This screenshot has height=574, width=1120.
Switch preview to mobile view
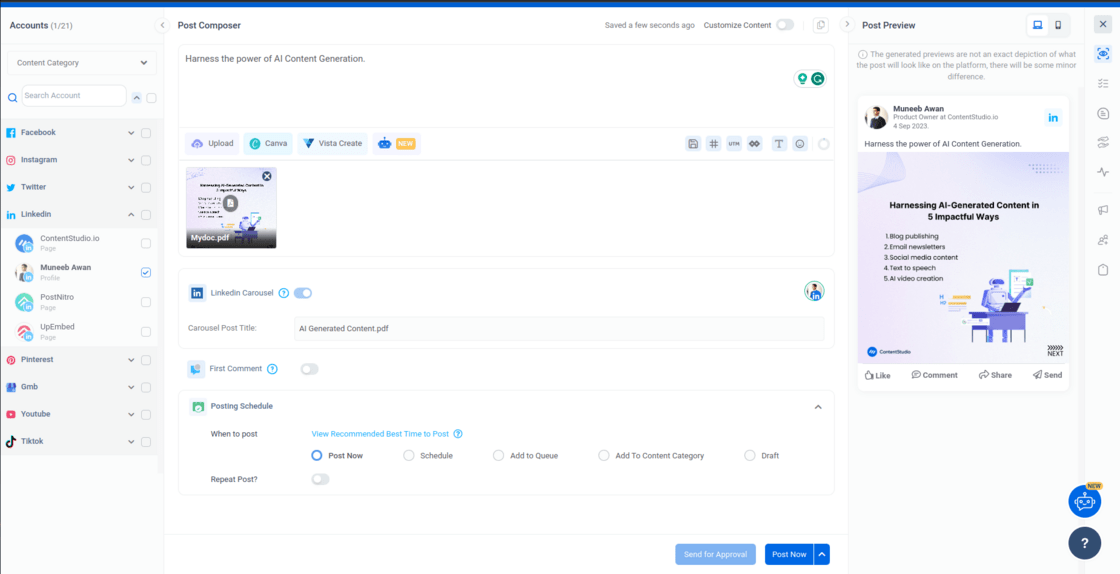click(x=1059, y=25)
